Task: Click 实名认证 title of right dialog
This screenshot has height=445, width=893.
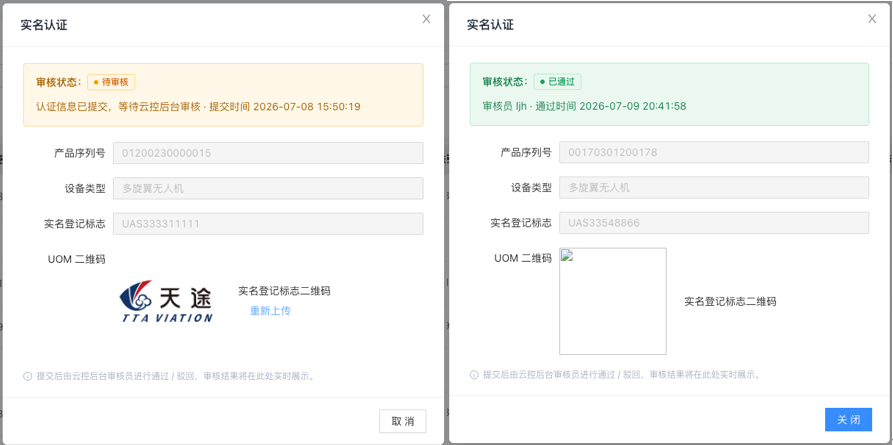Action: tap(490, 25)
